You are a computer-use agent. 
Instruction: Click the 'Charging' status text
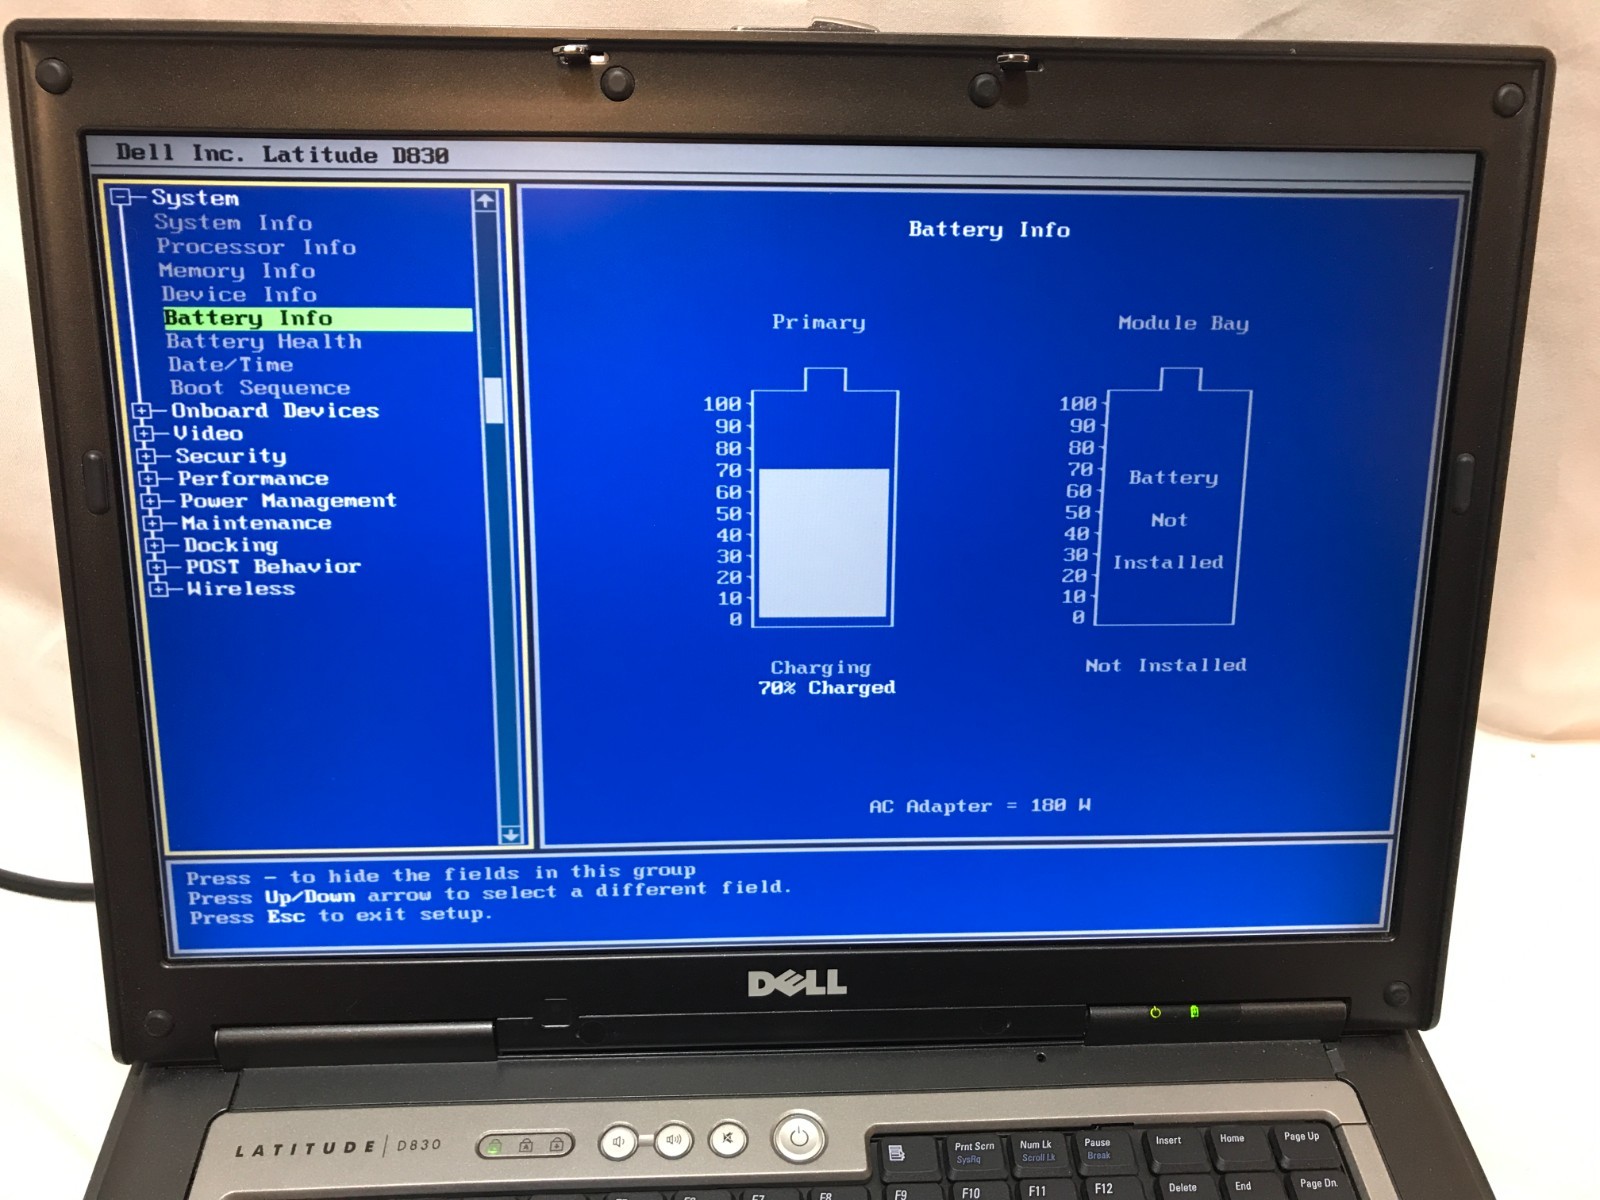coord(821,667)
